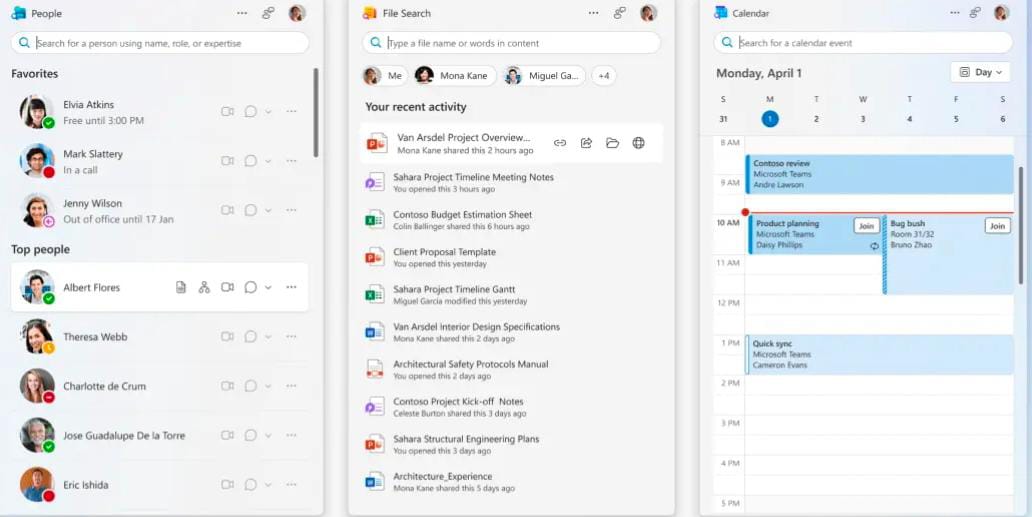Expand chat options chevron for Theresa Webb
1032x517 pixels.
pyautogui.click(x=268, y=337)
